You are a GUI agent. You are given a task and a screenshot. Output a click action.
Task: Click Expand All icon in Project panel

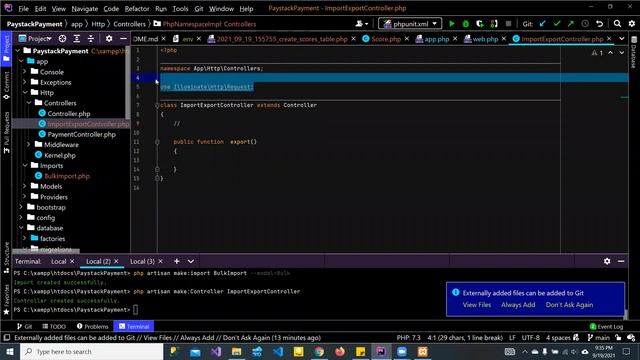coord(76,38)
